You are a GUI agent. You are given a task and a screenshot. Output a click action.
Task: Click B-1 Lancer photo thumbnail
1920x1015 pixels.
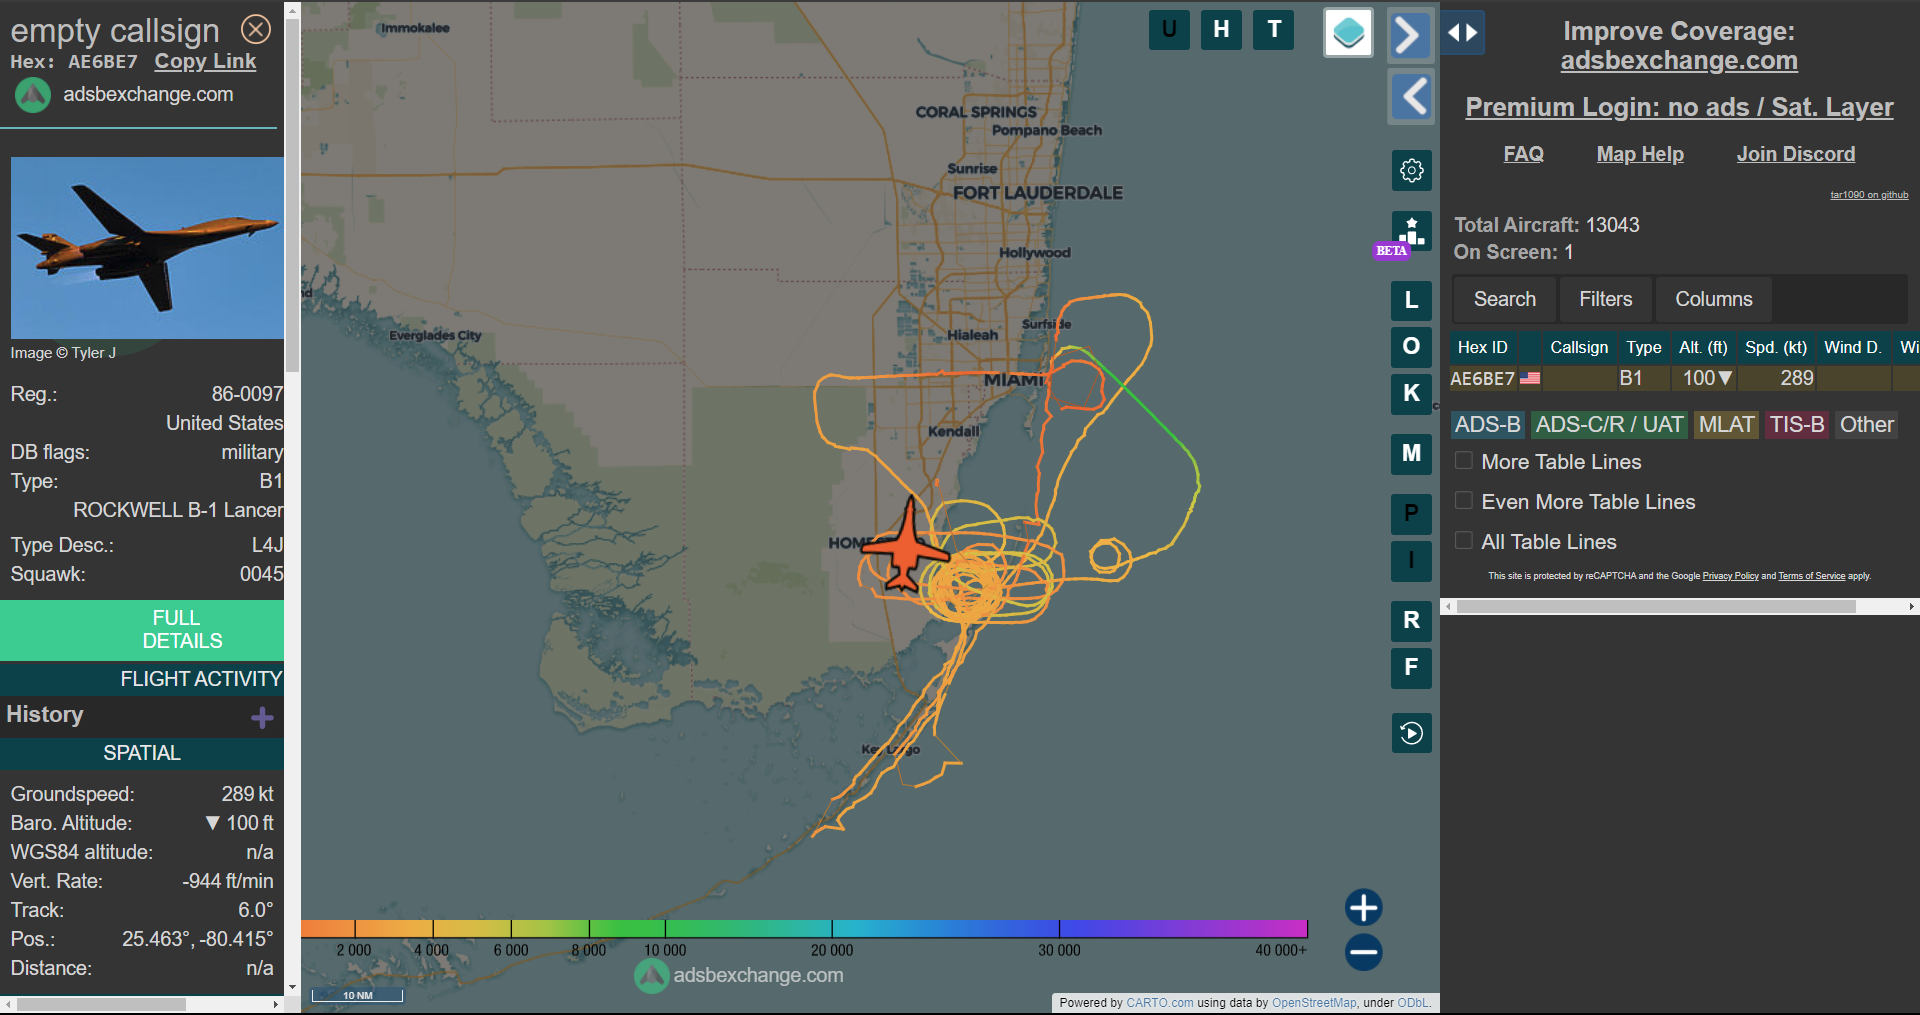tap(147, 248)
